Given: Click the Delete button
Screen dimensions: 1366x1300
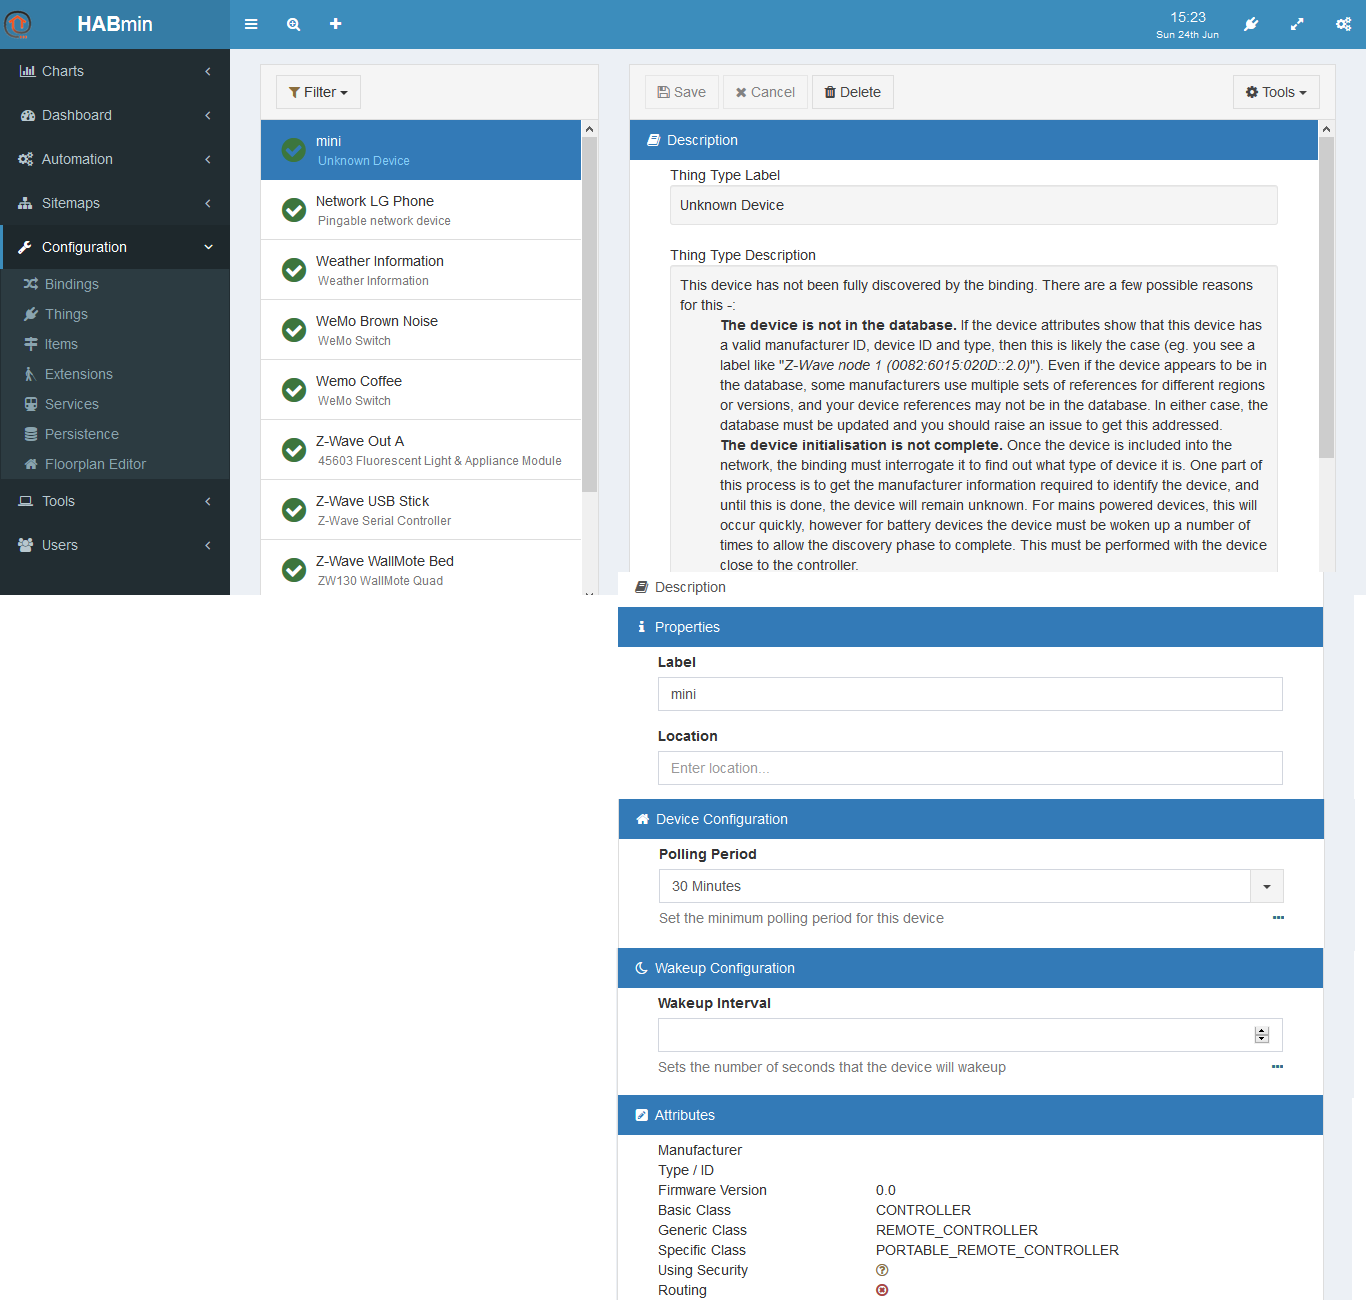Looking at the screenshot, I should click(852, 92).
